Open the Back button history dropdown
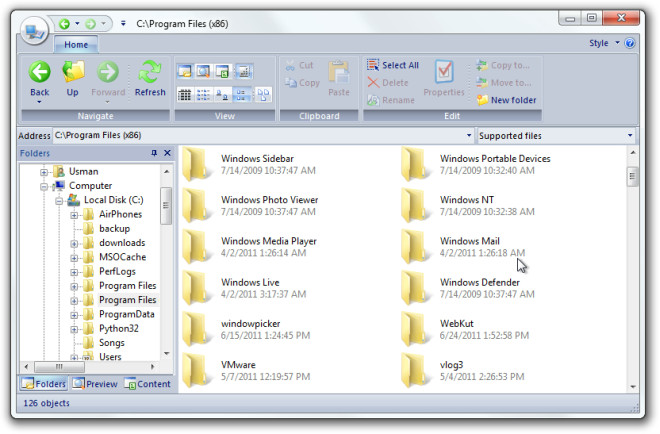The width and height of the screenshot is (660, 434). tap(39, 102)
